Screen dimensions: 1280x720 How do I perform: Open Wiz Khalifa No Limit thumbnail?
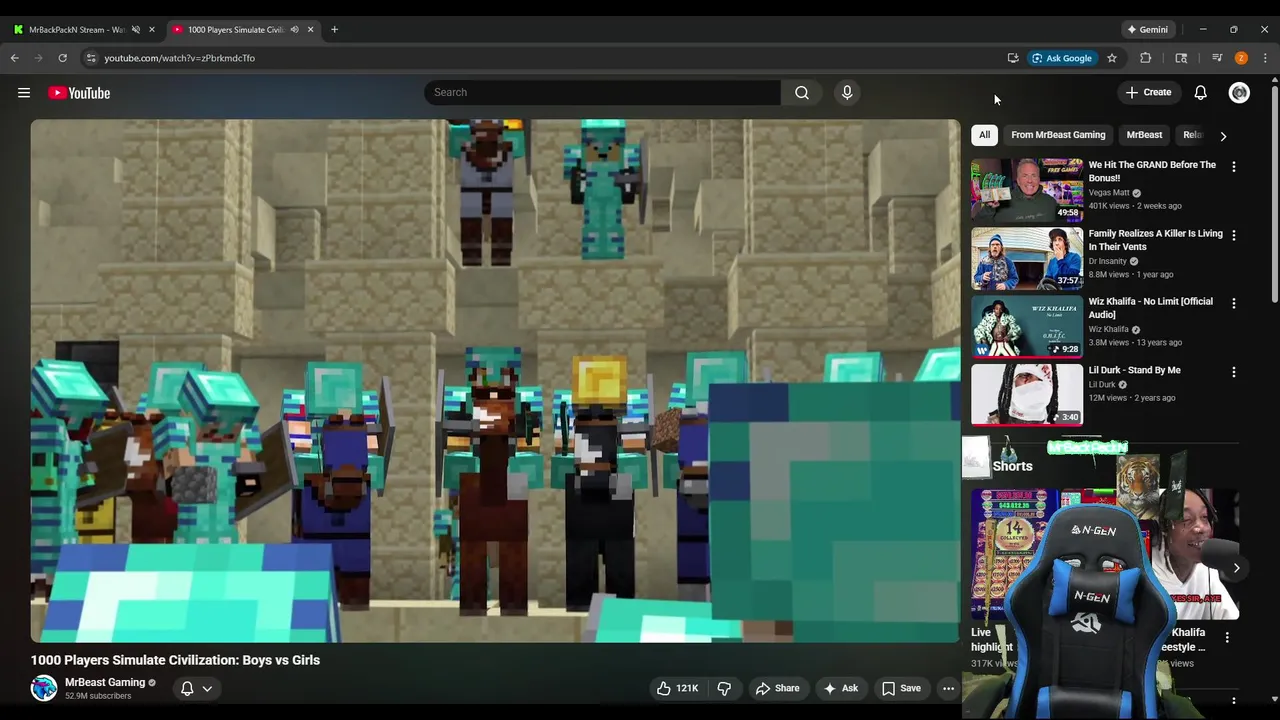coord(1027,326)
